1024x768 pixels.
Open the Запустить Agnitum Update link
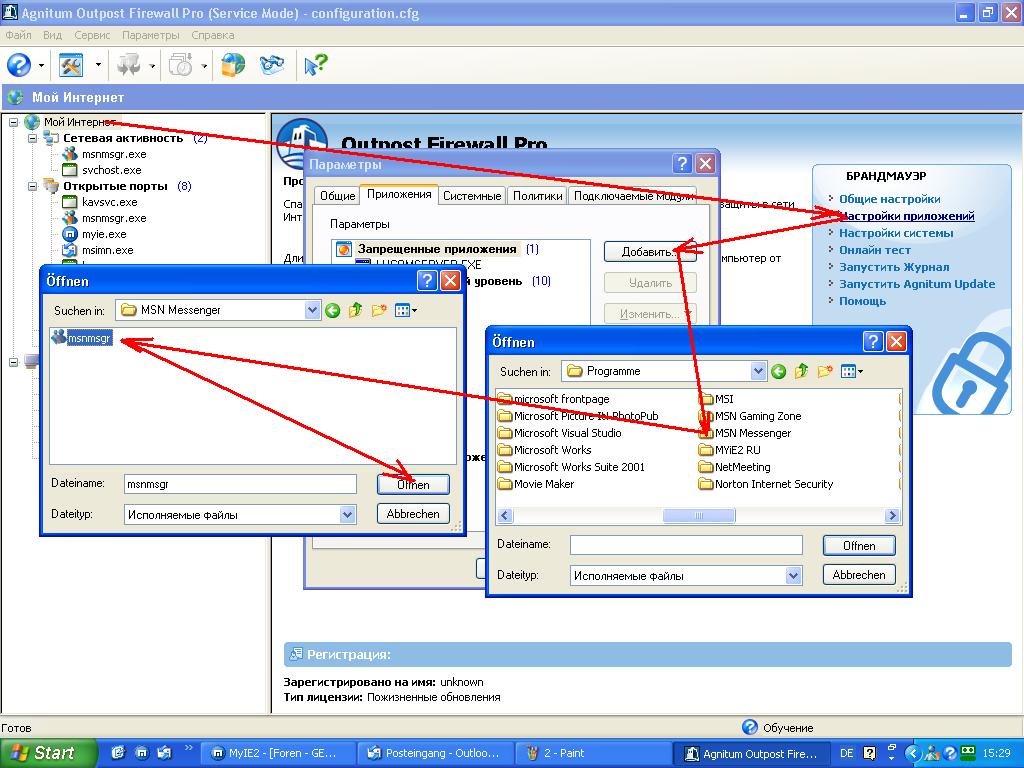917,284
